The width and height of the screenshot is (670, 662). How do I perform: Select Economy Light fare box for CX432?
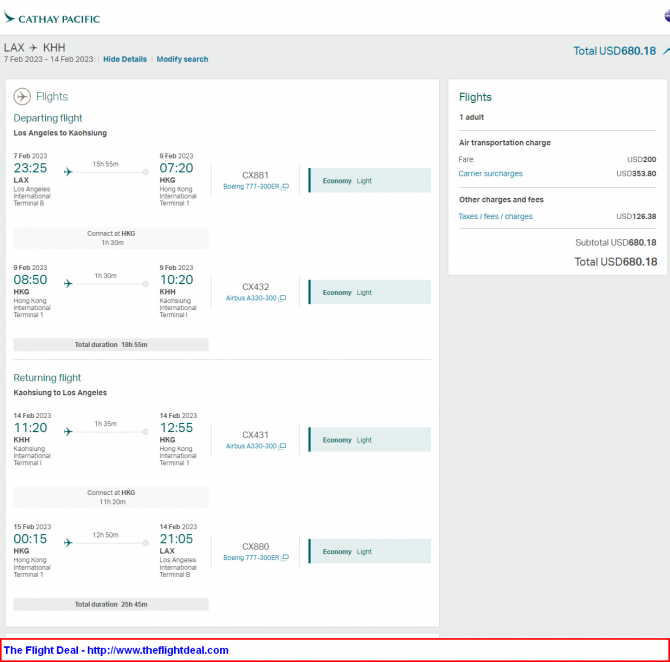[370, 292]
